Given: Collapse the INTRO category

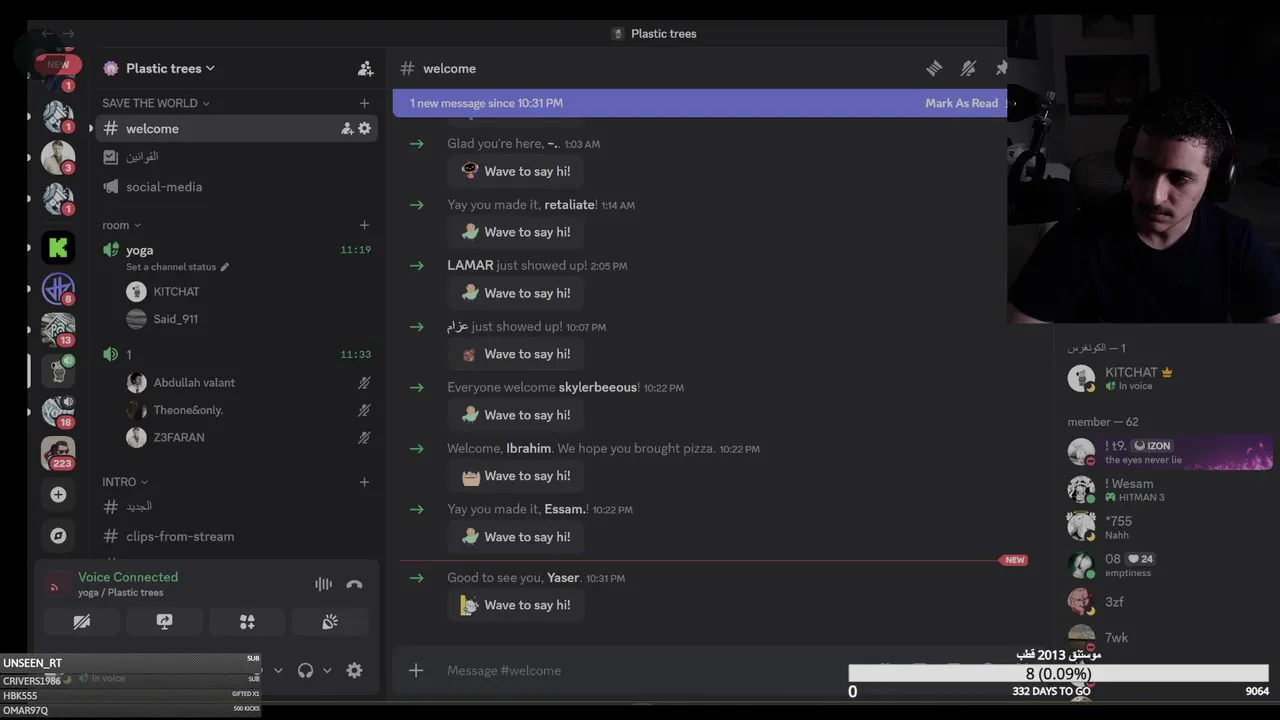Looking at the screenshot, I should [x=124, y=482].
